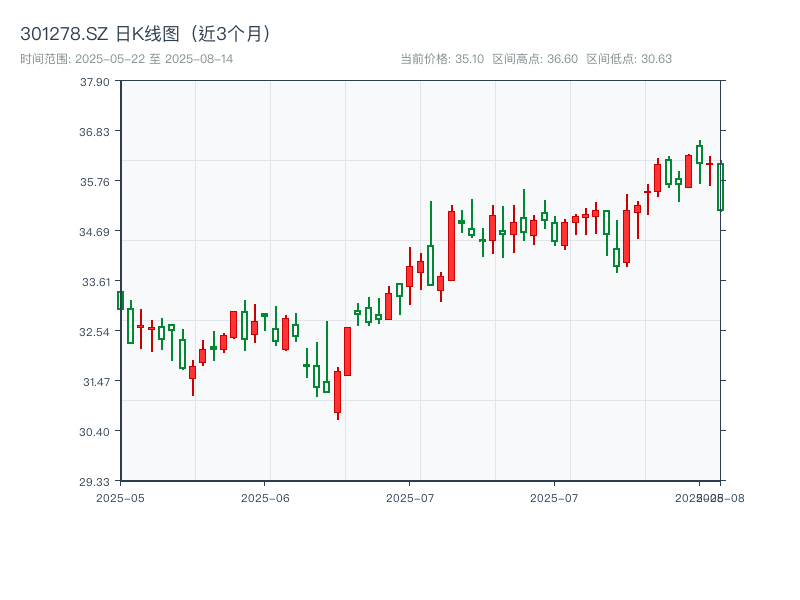Click the lowest red candle near 30.63
Screen dimensions: 800x600
tap(337, 392)
